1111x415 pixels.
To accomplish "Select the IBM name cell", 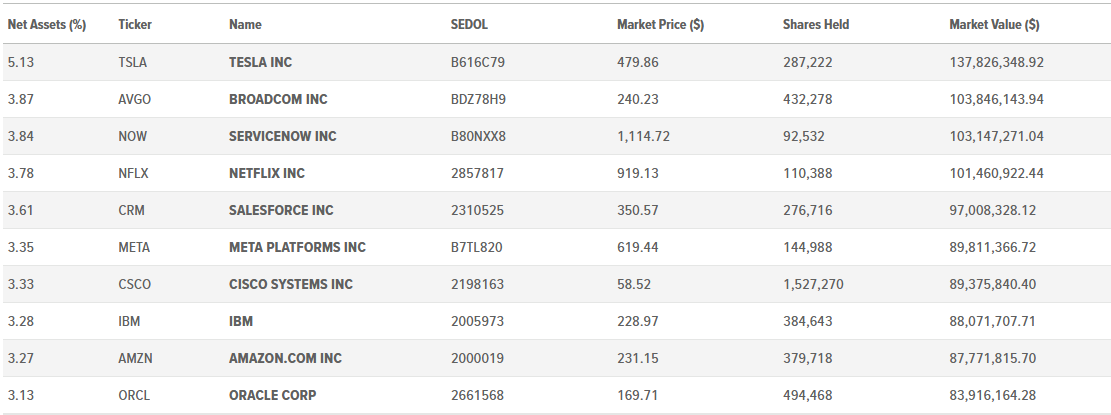I will [241, 322].
